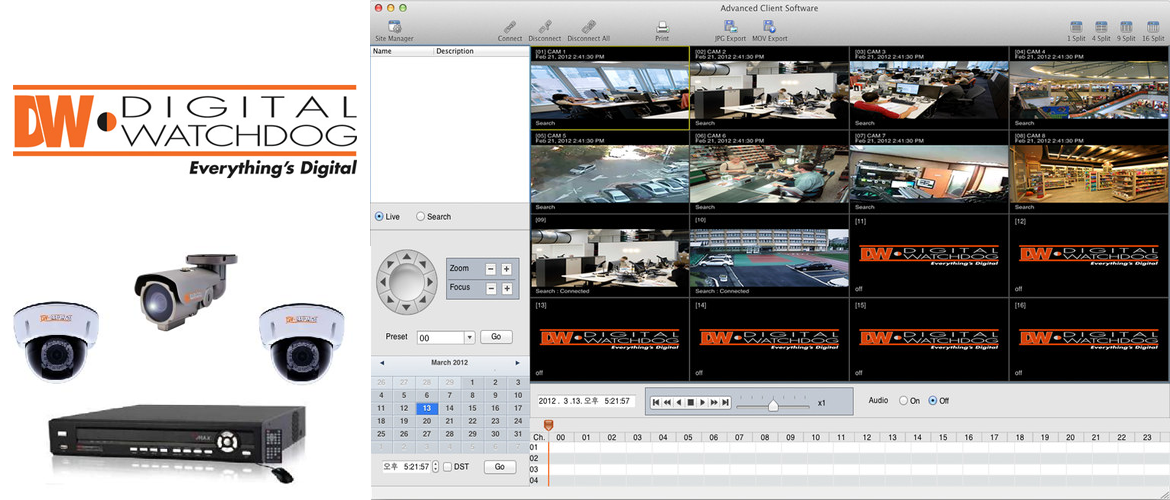Click the forward play button
1170x500 pixels.
(702, 402)
